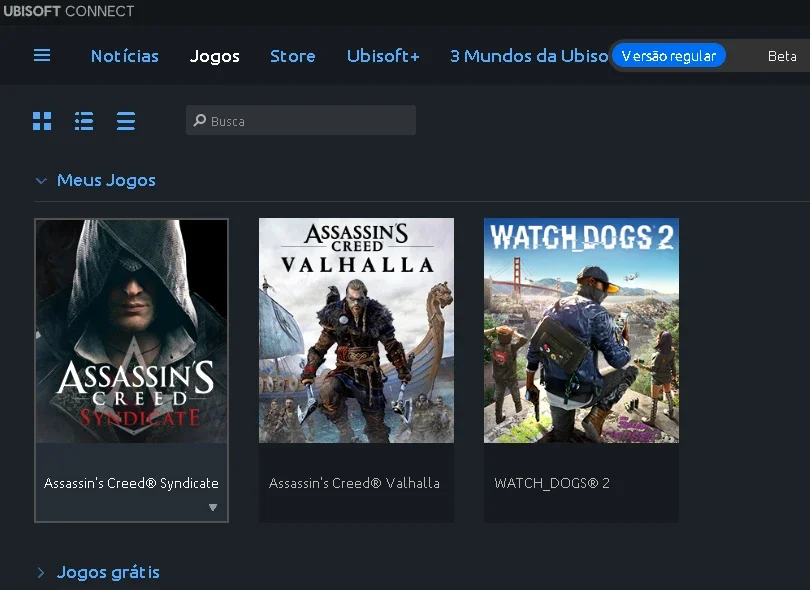This screenshot has width=810, height=590.
Task: Collapse the Meus Jogos section chevron
Action: [x=41, y=181]
